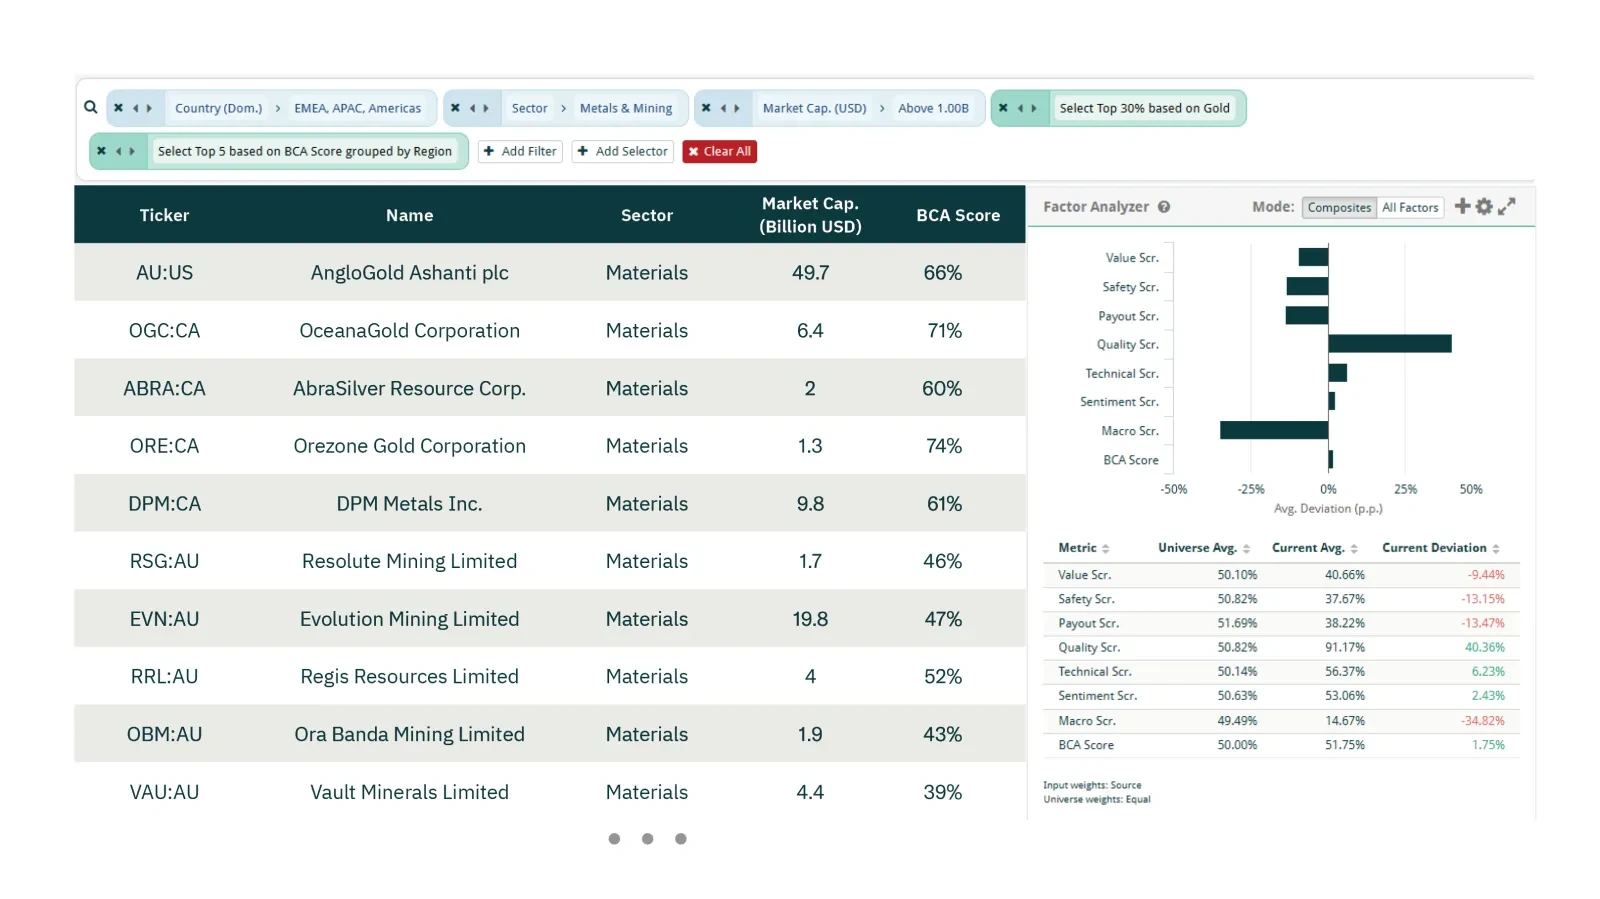Click the red Clear All button
This screenshot has height=899, width=1600.
click(719, 151)
